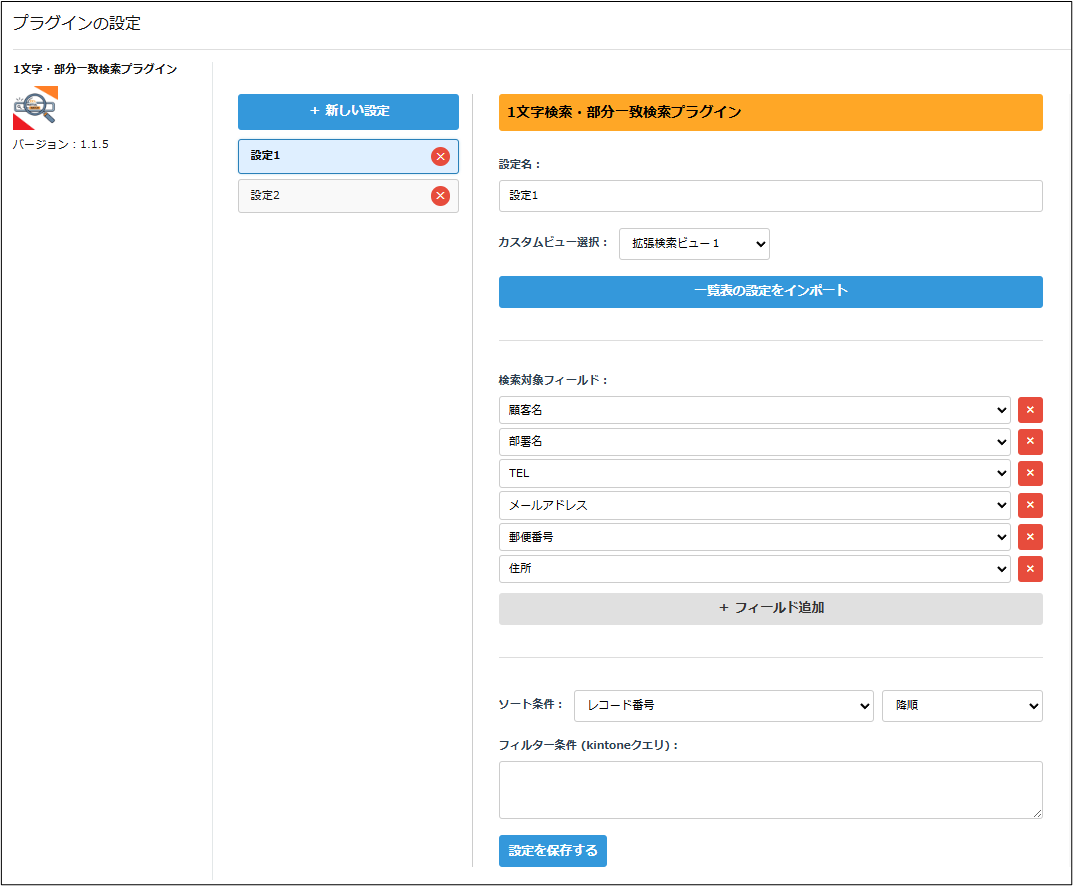Open the カスタムビュー選択 dropdown
The height and width of the screenshot is (886, 1073).
tap(694, 244)
